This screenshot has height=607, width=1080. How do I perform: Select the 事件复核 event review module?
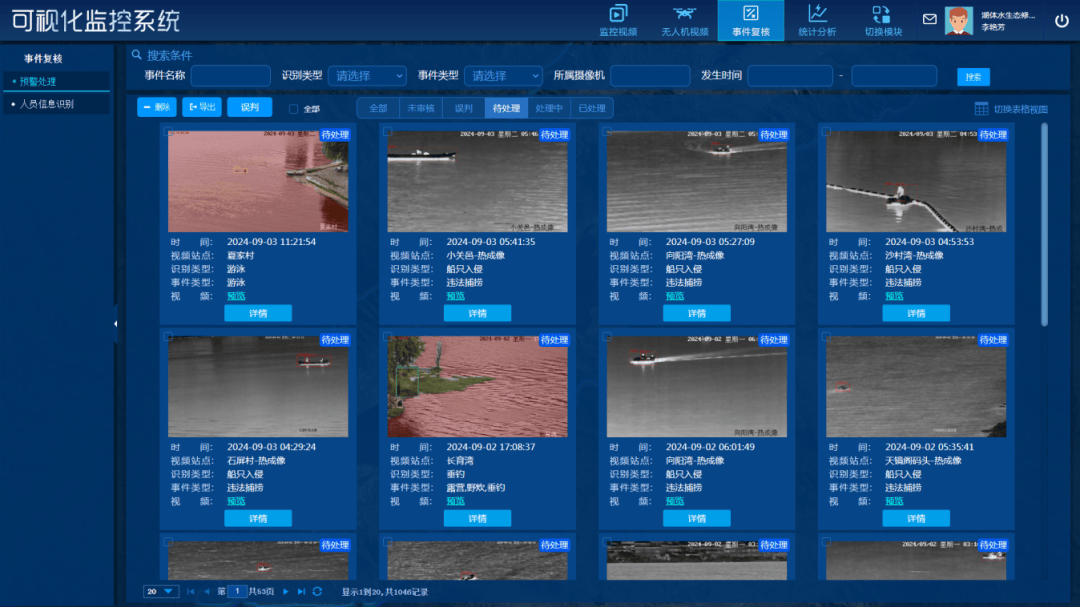pos(751,21)
